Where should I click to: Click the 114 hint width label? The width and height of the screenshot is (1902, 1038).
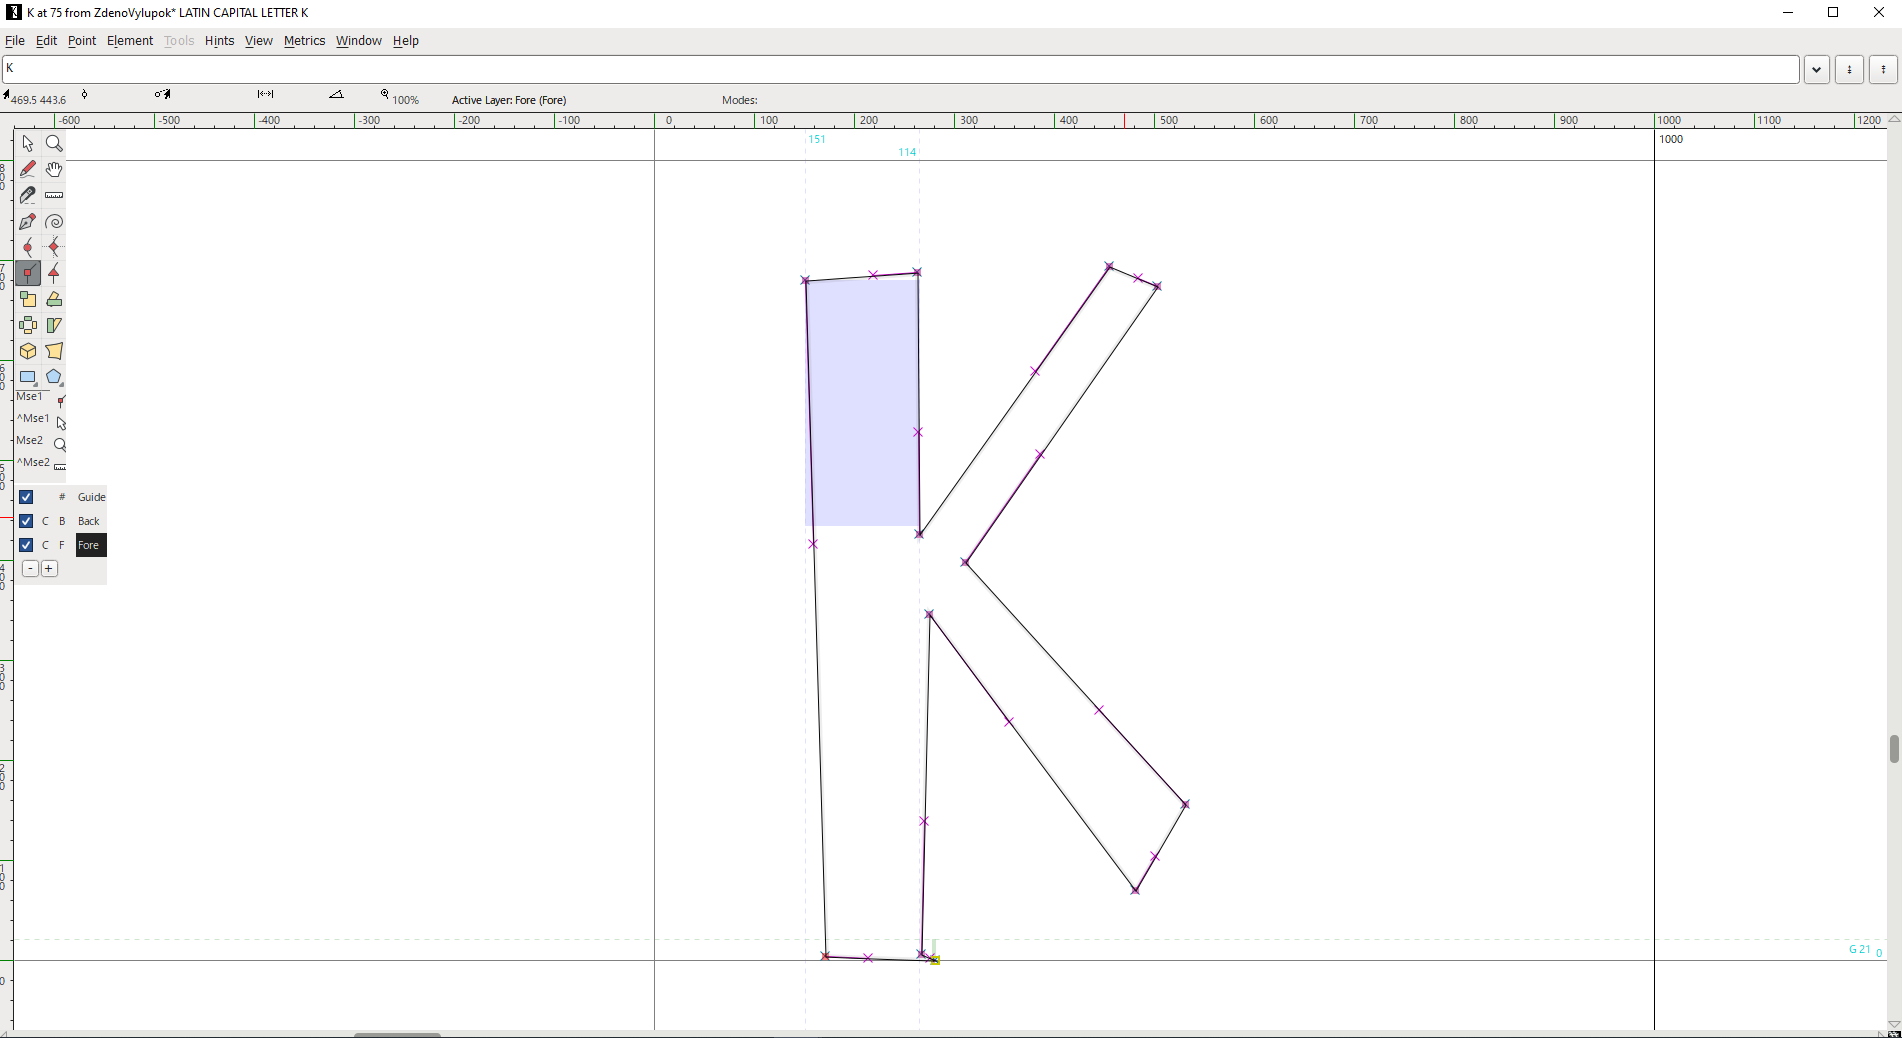pos(907,152)
